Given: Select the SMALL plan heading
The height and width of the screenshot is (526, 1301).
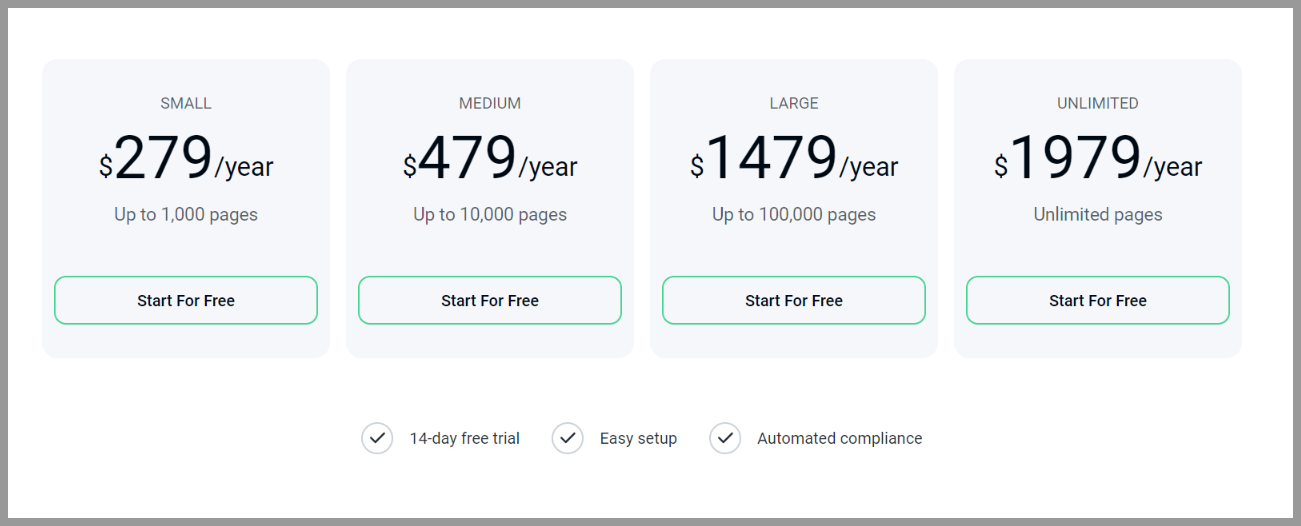Looking at the screenshot, I should pyautogui.click(x=186, y=103).
